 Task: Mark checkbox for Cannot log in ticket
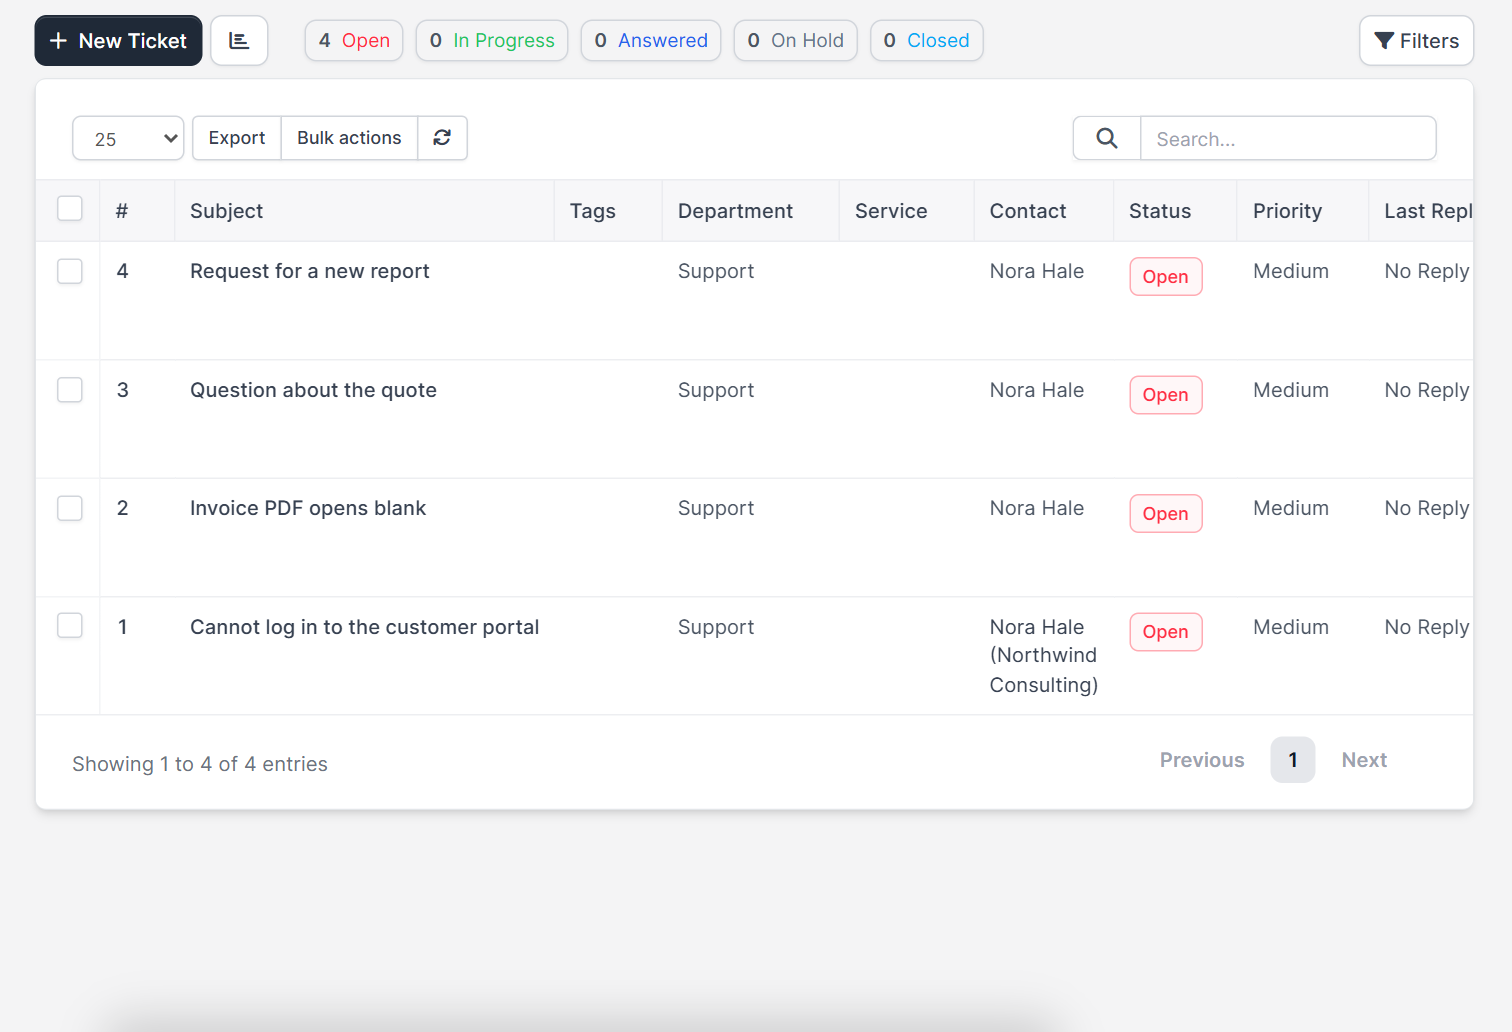70,625
